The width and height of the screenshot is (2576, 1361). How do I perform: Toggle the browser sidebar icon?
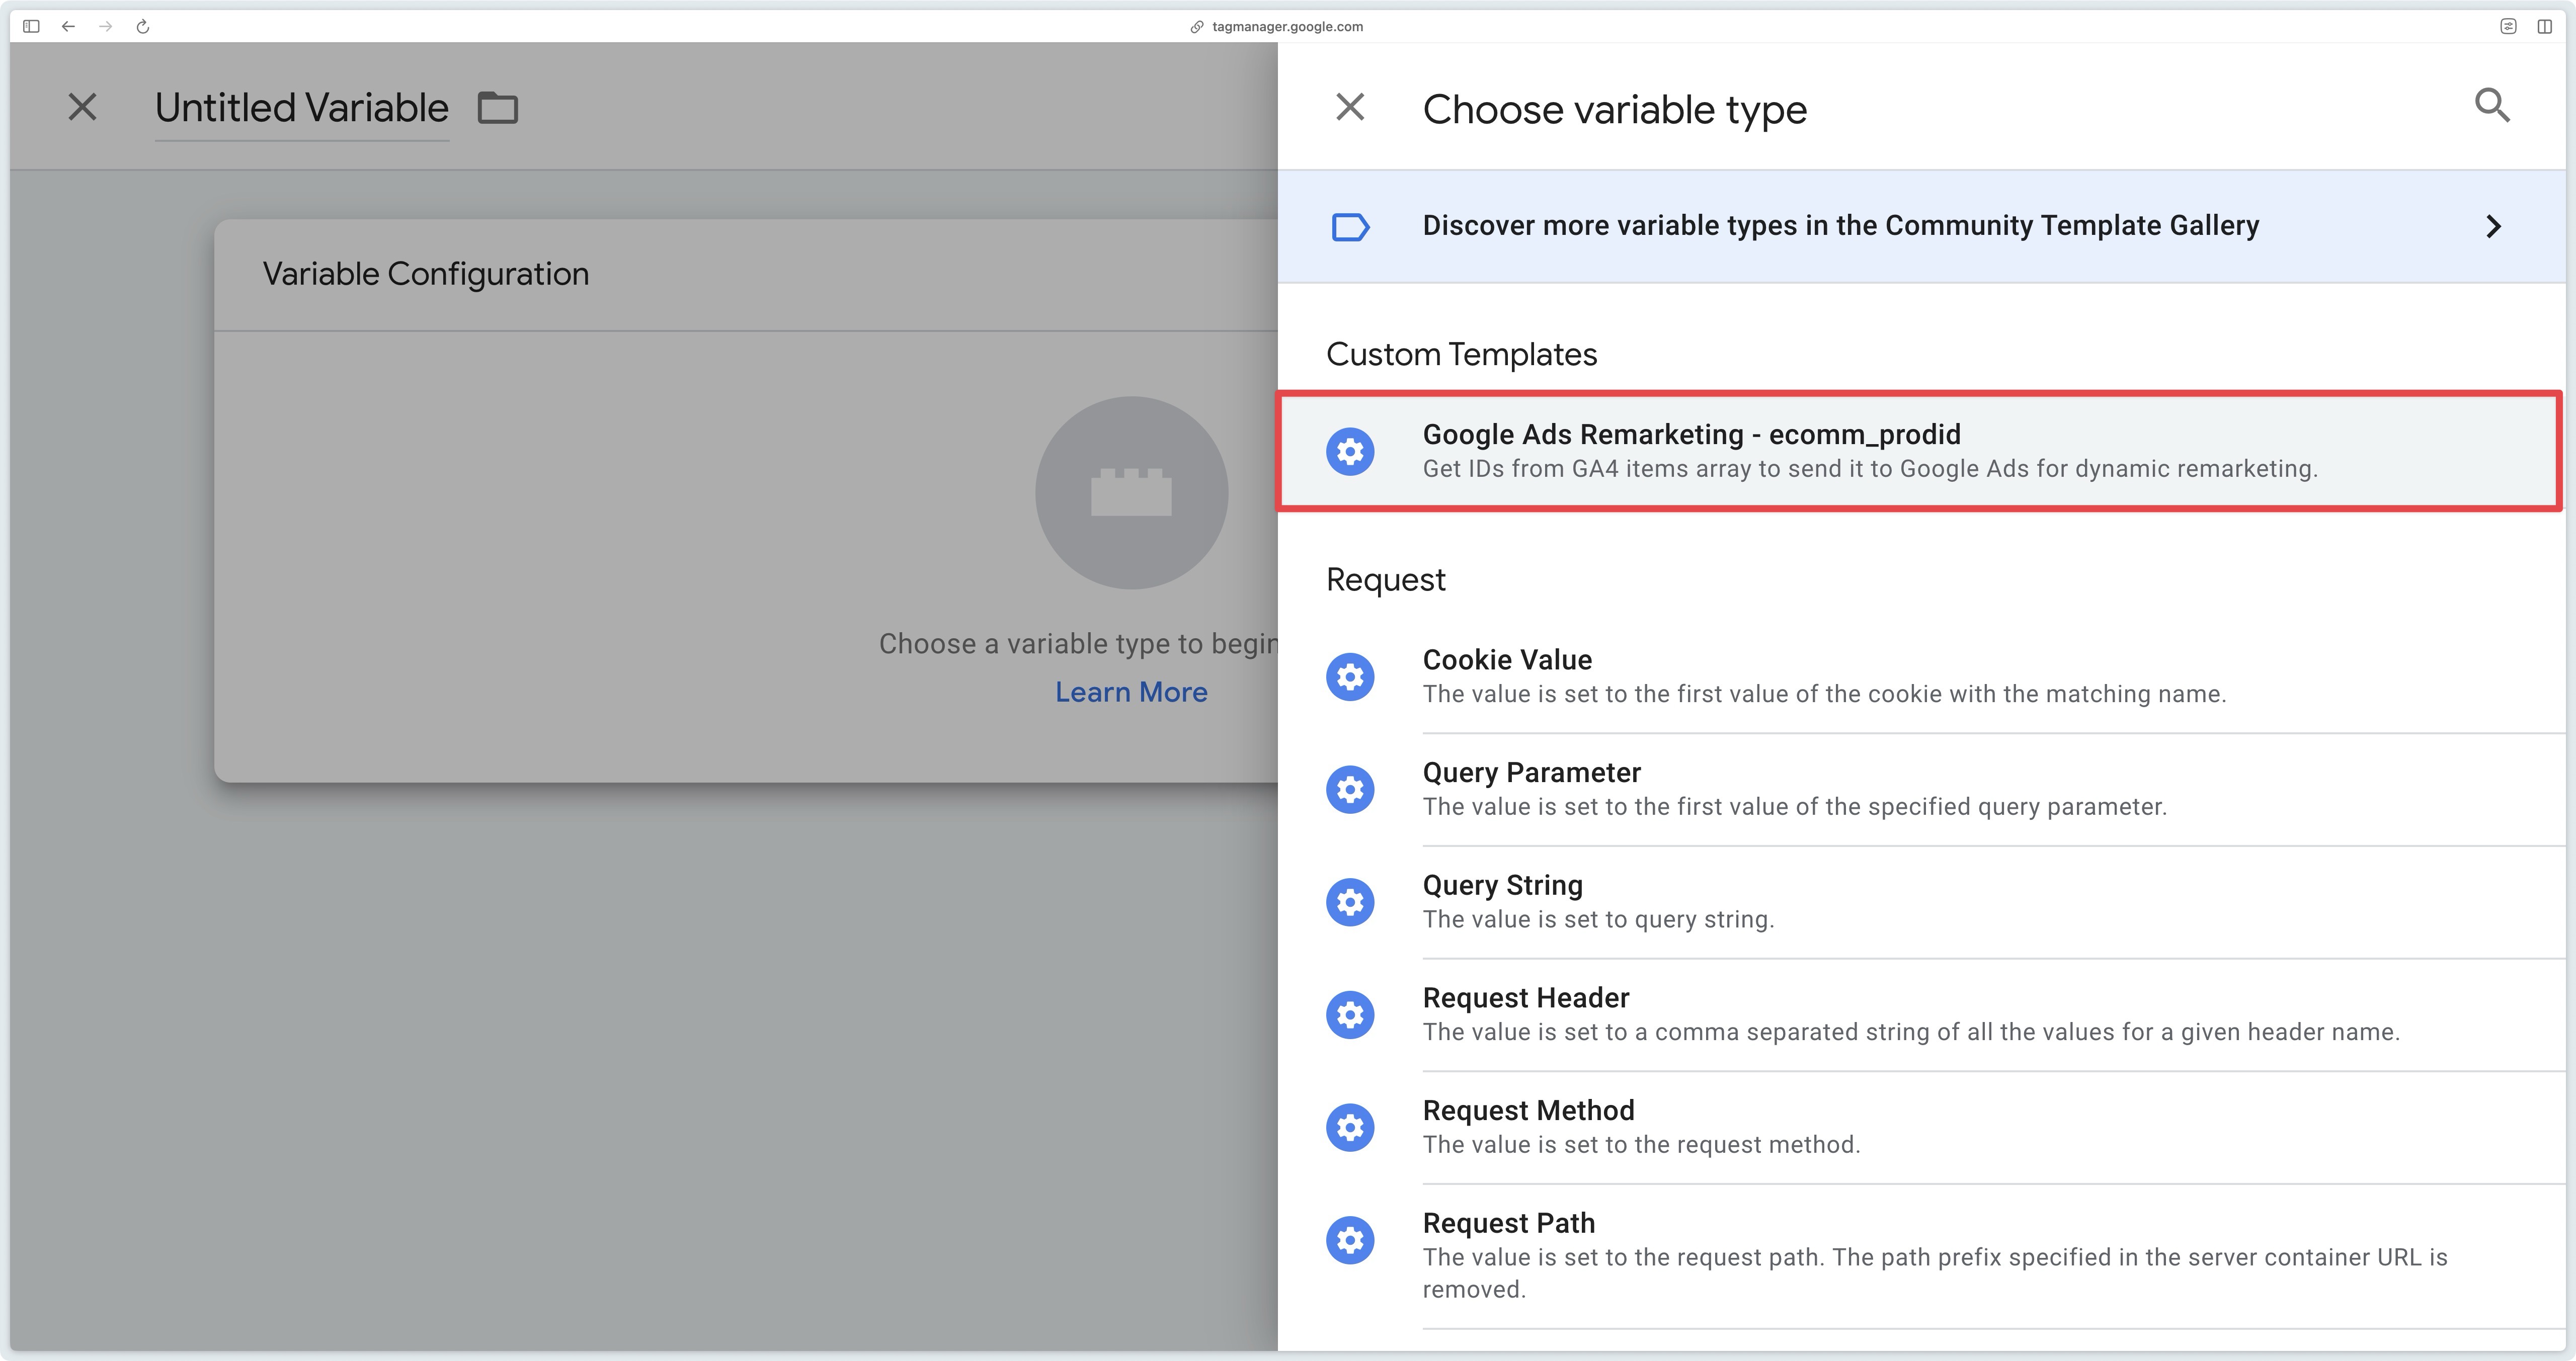click(31, 26)
